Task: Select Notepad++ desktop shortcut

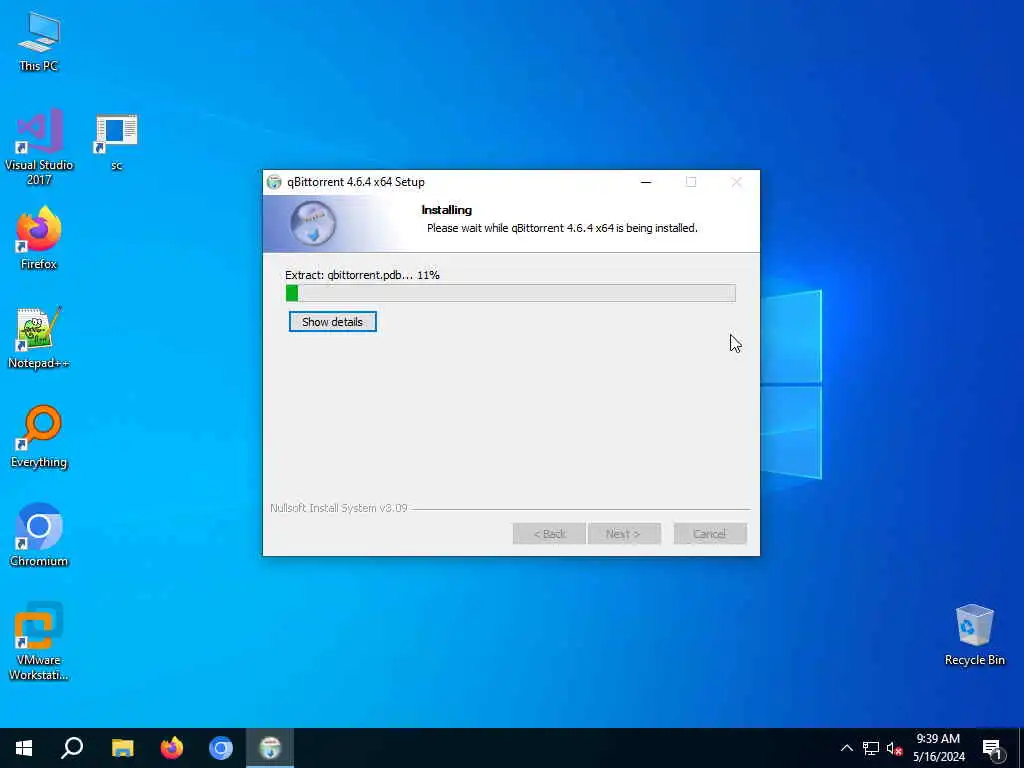Action: pos(39,338)
